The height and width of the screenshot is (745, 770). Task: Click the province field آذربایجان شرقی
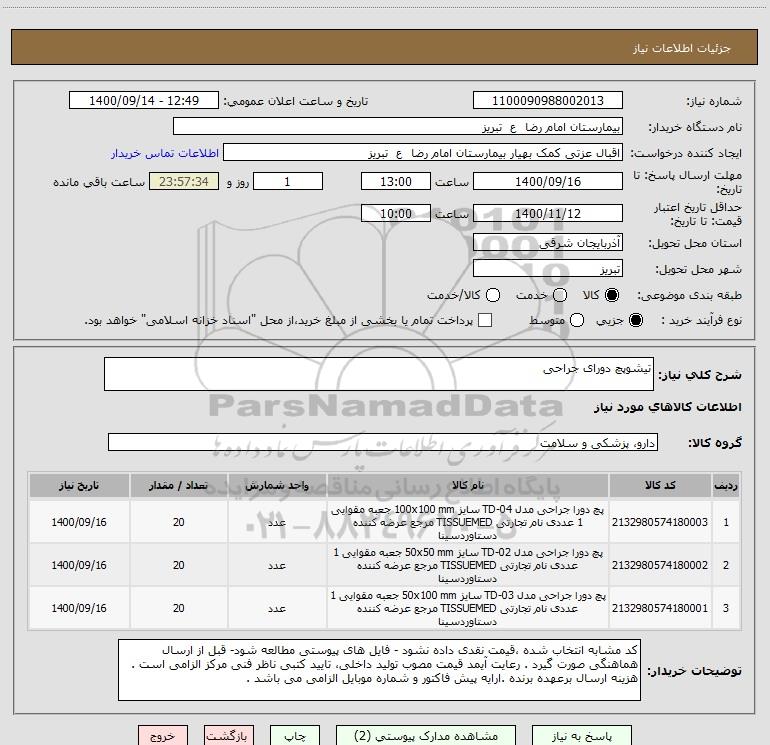coord(548,242)
